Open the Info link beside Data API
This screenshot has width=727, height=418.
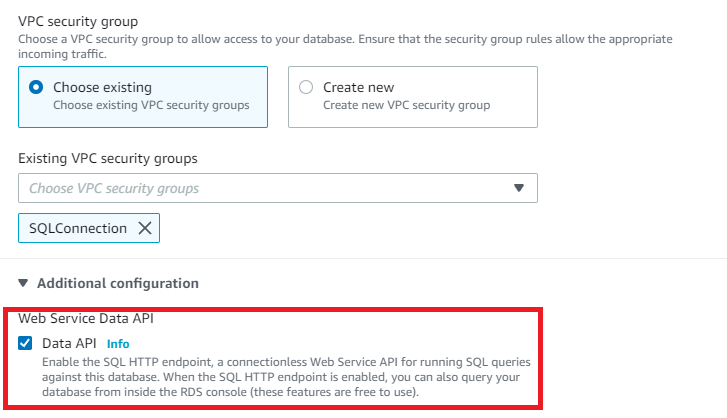pyautogui.click(x=118, y=344)
